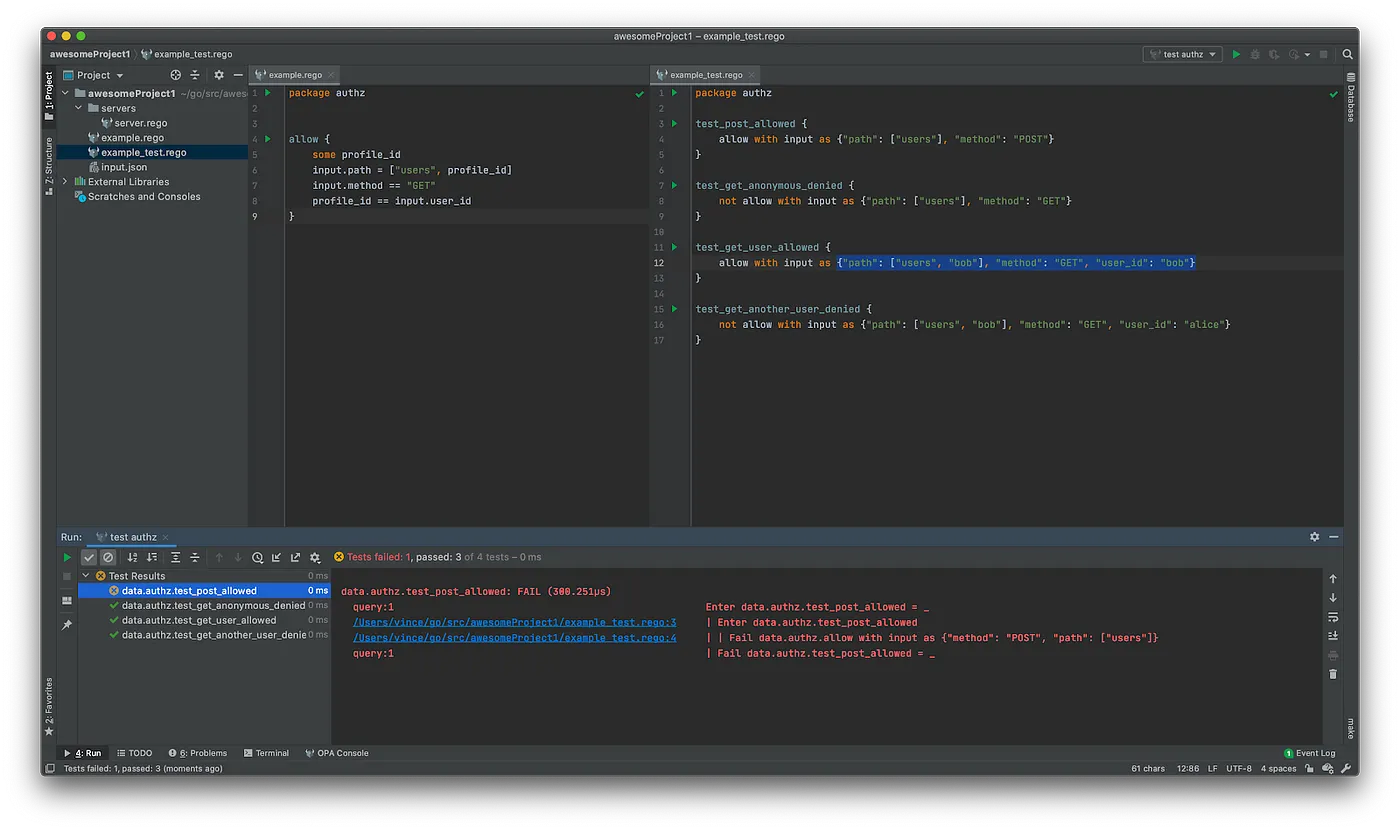Screen dimensions: 1400x830
Task: Select test_get_user_allowed result
Action: [x=204, y=620]
